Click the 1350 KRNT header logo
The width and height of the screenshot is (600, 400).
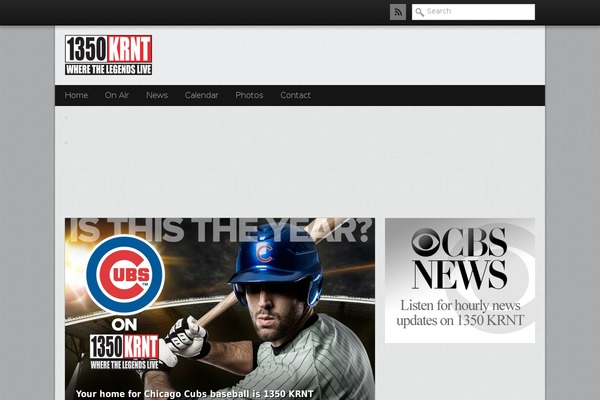pos(109,55)
